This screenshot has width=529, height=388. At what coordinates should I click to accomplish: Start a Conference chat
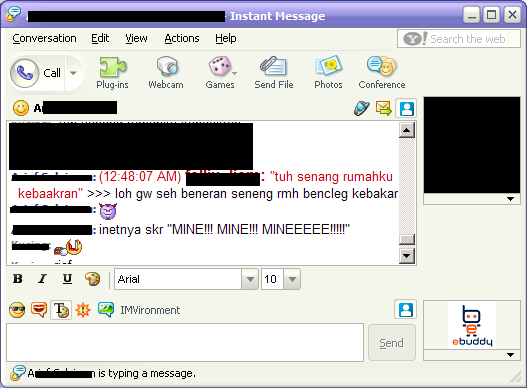coord(382,73)
